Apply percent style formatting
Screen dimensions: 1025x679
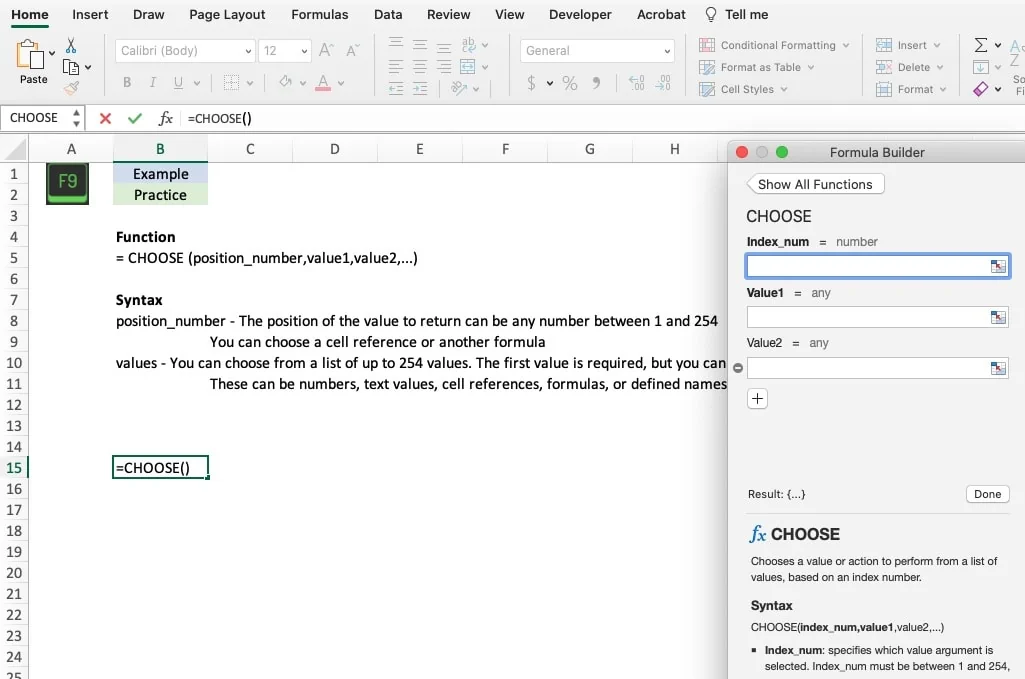coord(570,84)
